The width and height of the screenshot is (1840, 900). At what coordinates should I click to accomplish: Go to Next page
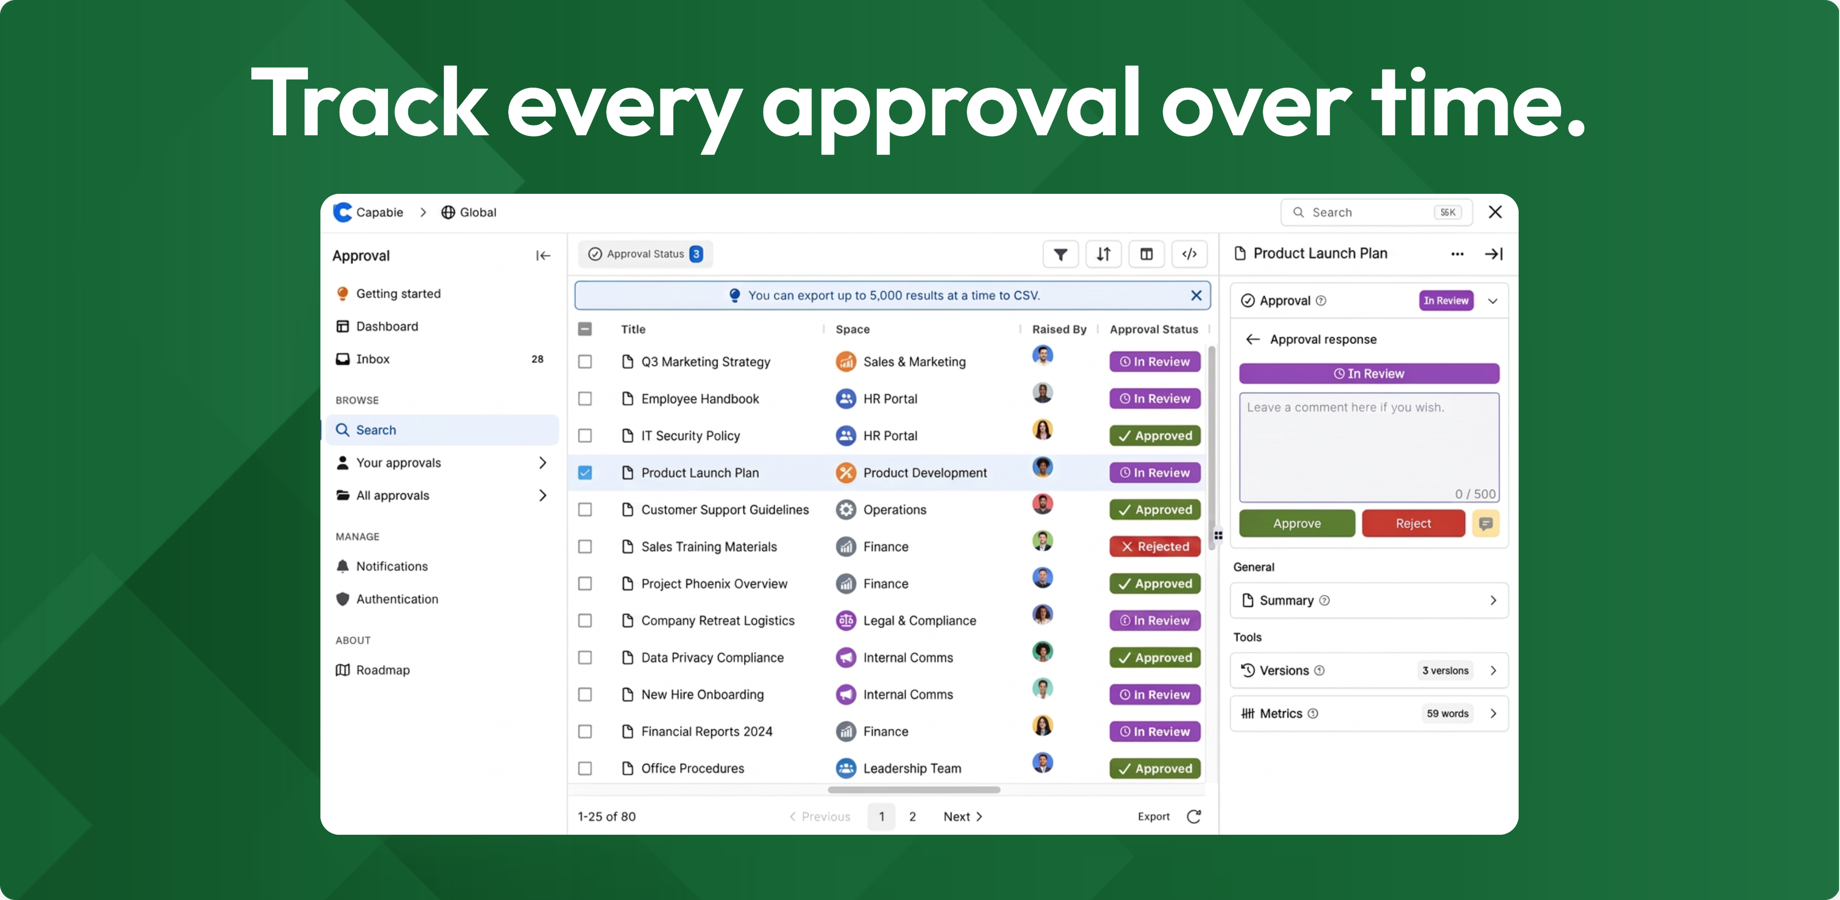coord(963,817)
